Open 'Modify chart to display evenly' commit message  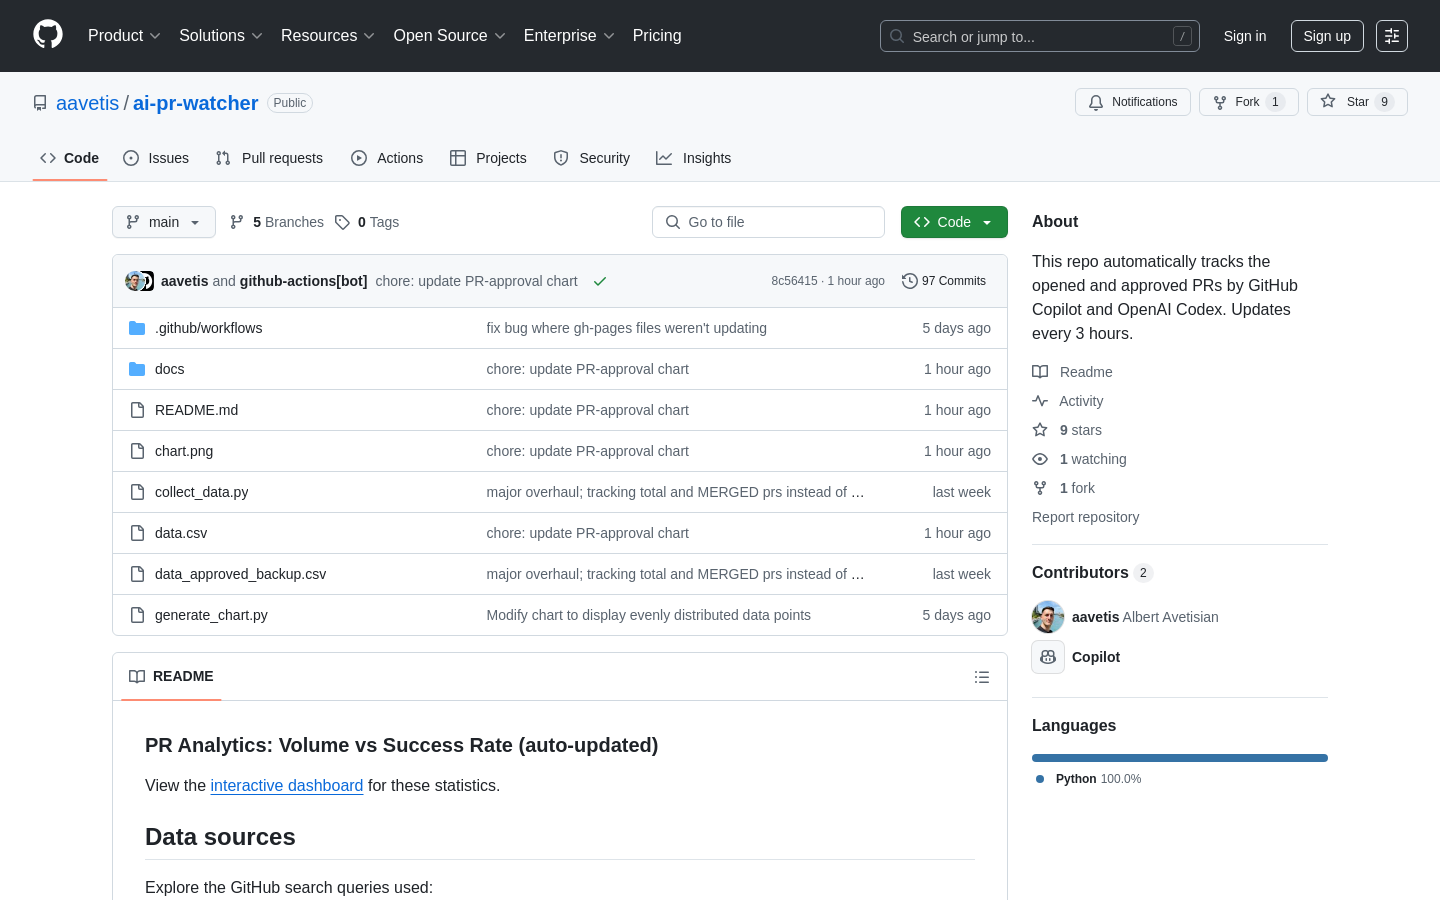649,615
